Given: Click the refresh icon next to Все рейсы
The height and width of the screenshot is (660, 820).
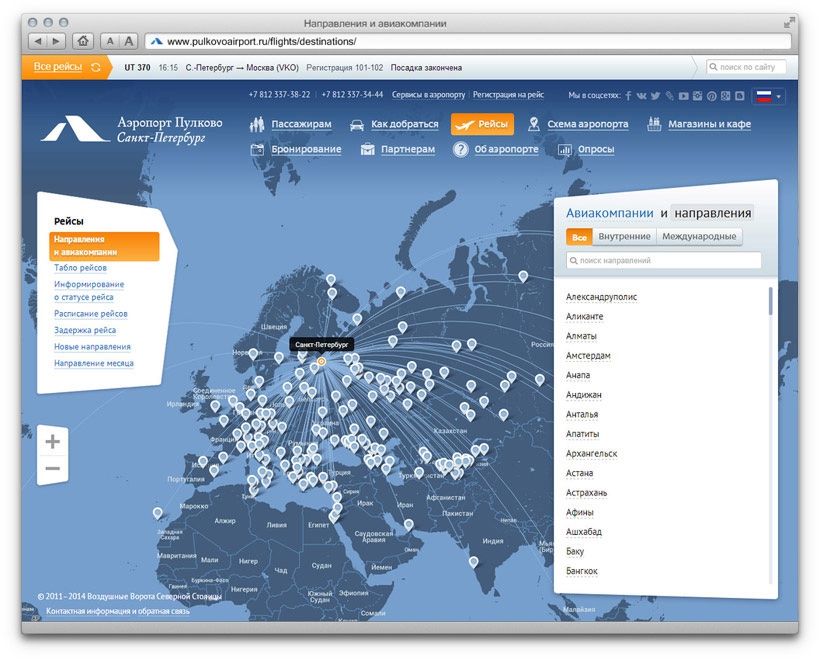Looking at the screenshot, I should click(x=96, y=67).
